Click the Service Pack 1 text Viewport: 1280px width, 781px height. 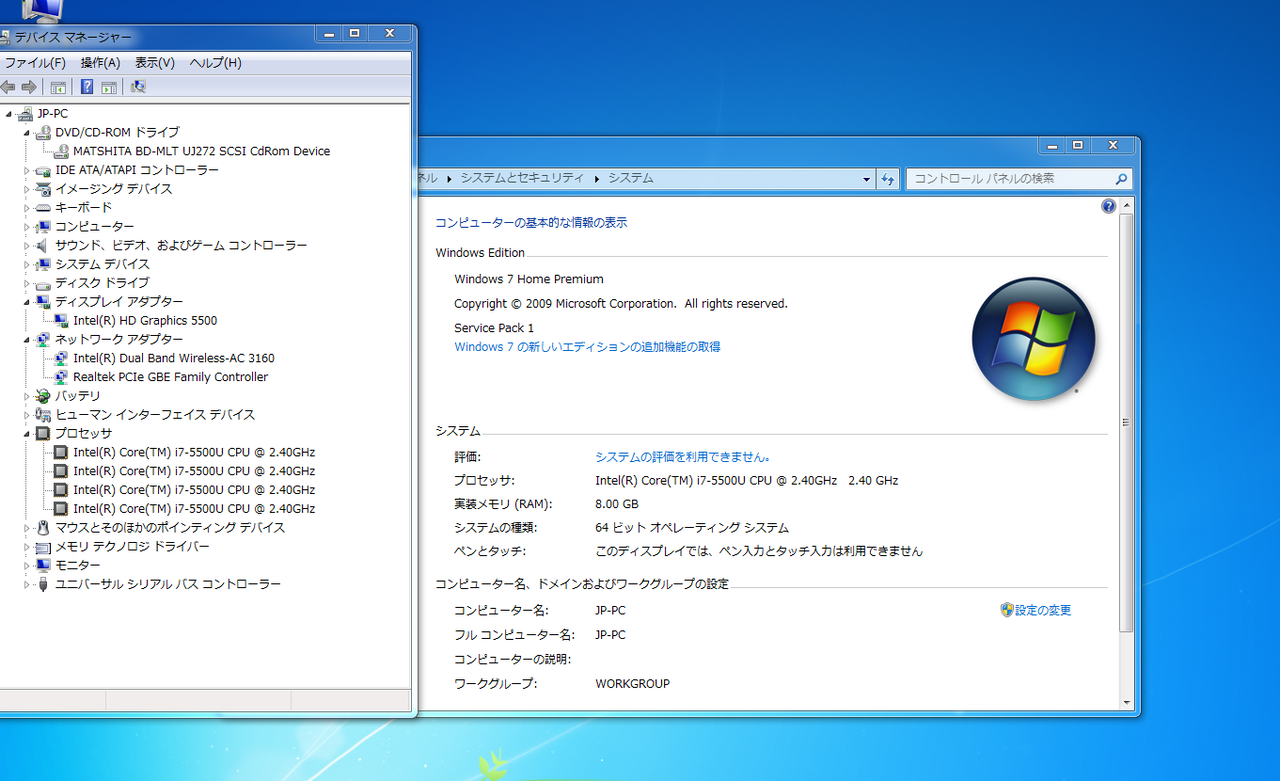coord(494,328)
